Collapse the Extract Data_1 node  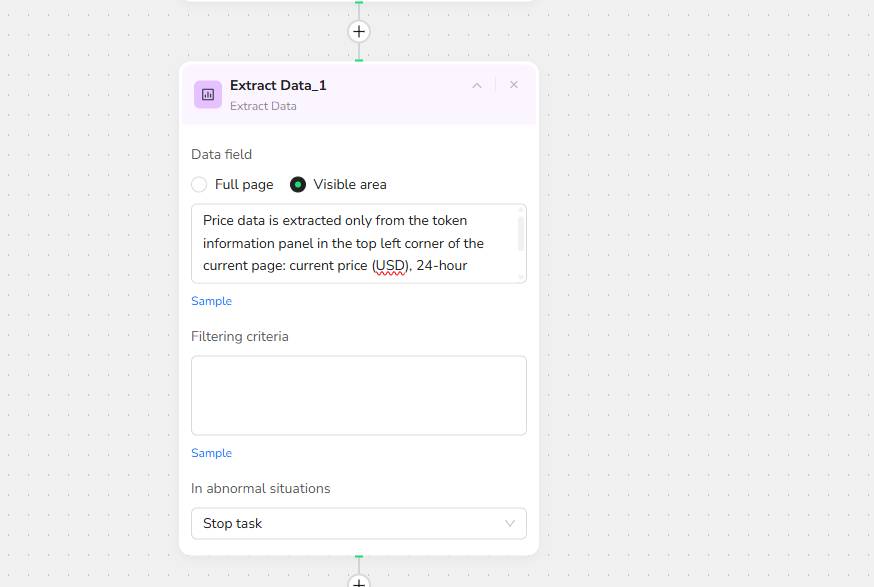tap(477, 85)
